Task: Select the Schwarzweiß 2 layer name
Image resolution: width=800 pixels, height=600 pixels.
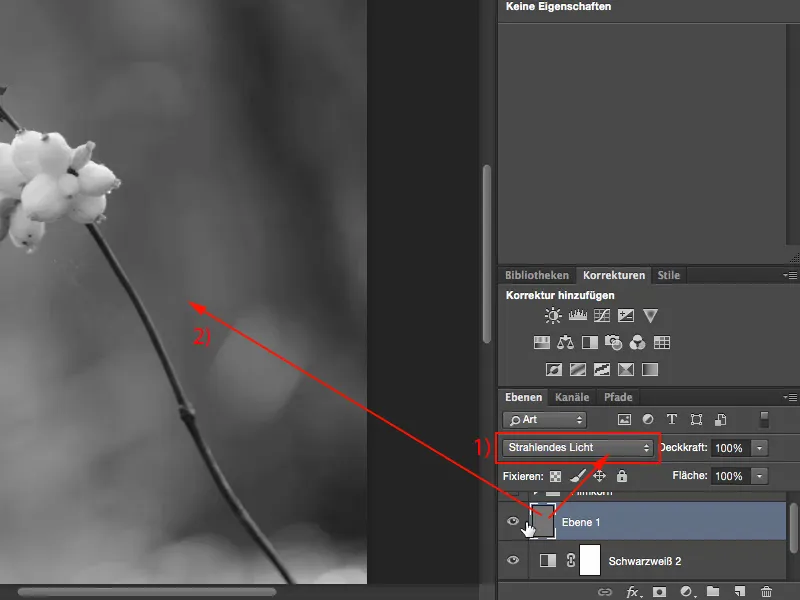Action: 644,561
